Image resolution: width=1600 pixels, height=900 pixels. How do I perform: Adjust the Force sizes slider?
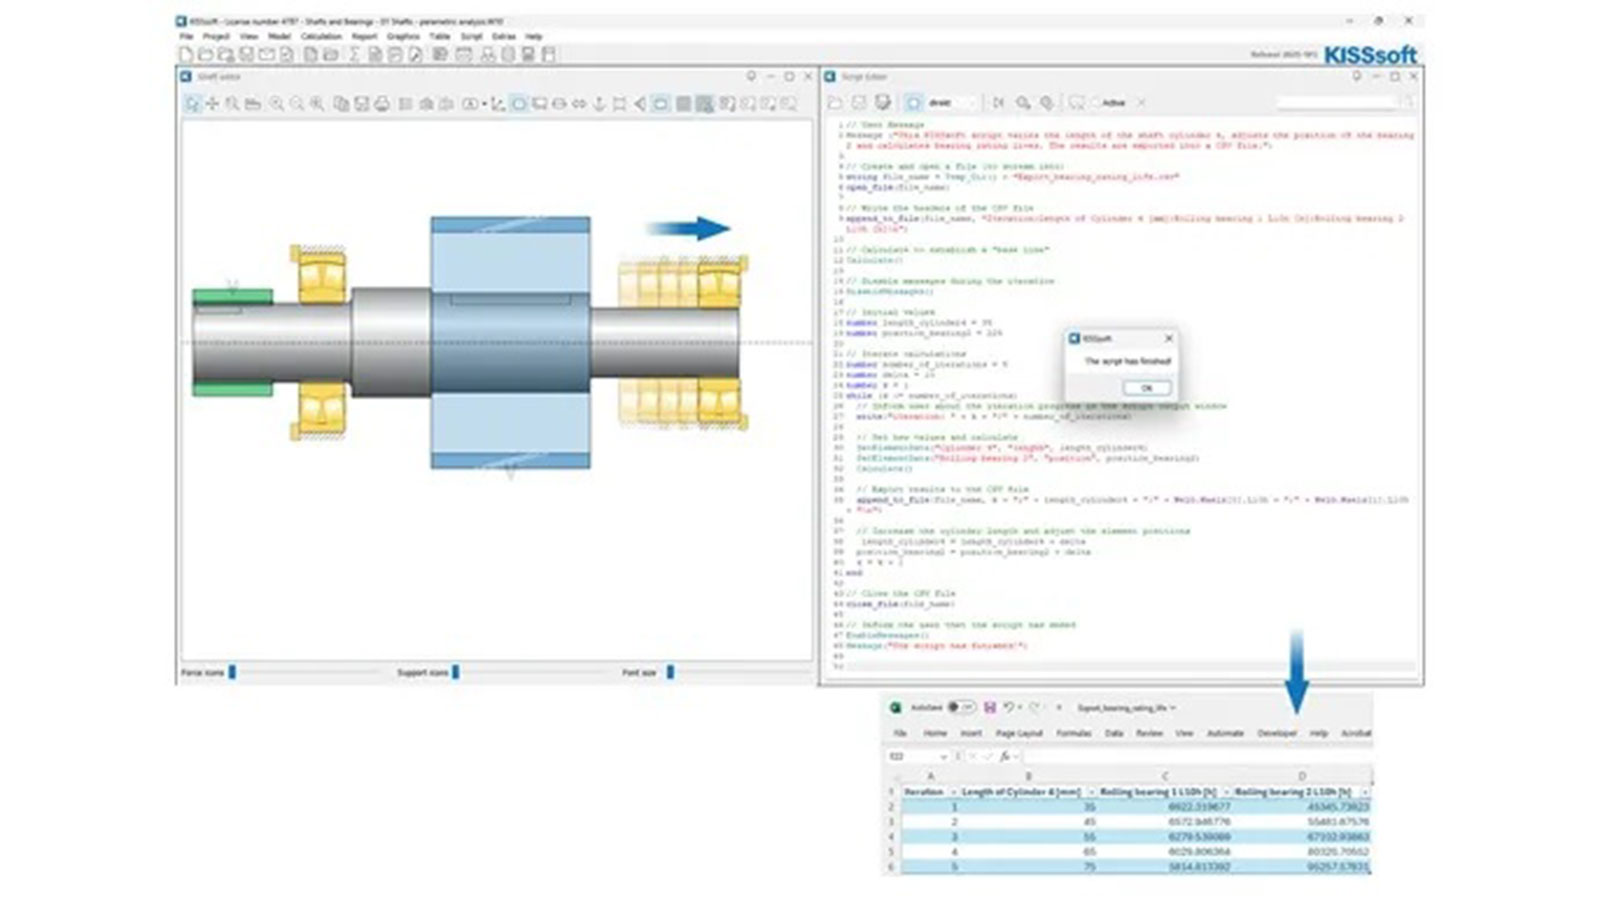click(232, 672)
